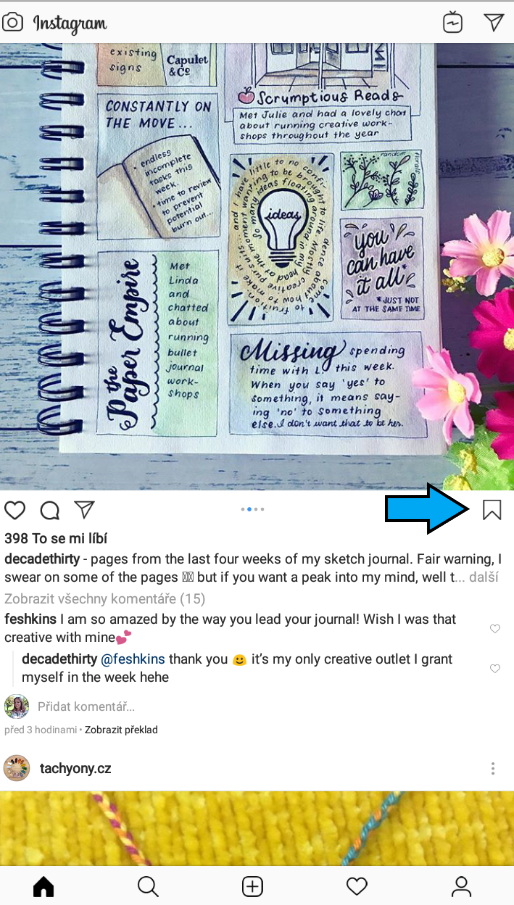514x905 pixels.
Task: Expand the caption by tapping "další"
Action: tap(483, 577)
